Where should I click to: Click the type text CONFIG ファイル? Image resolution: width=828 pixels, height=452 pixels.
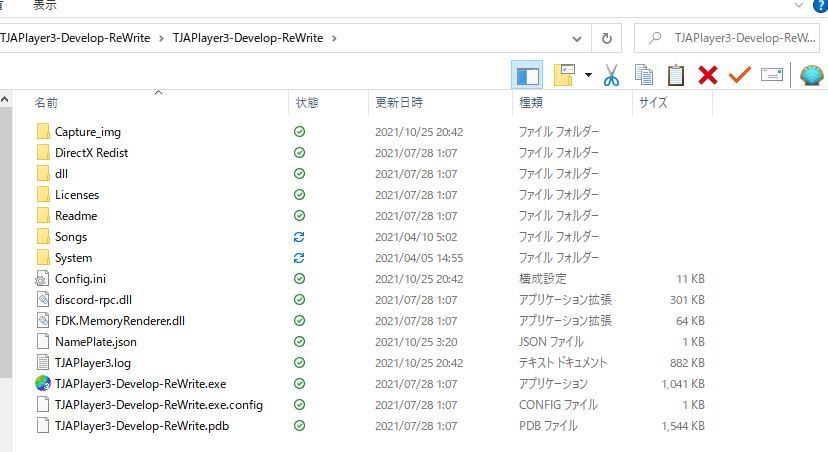pos(558,404)
